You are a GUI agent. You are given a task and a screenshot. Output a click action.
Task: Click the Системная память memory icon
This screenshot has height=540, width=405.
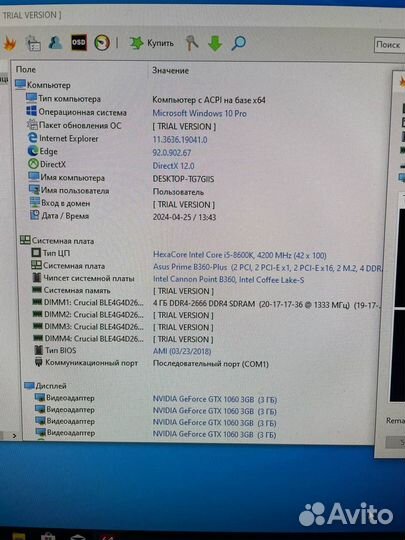click(37, 290)
